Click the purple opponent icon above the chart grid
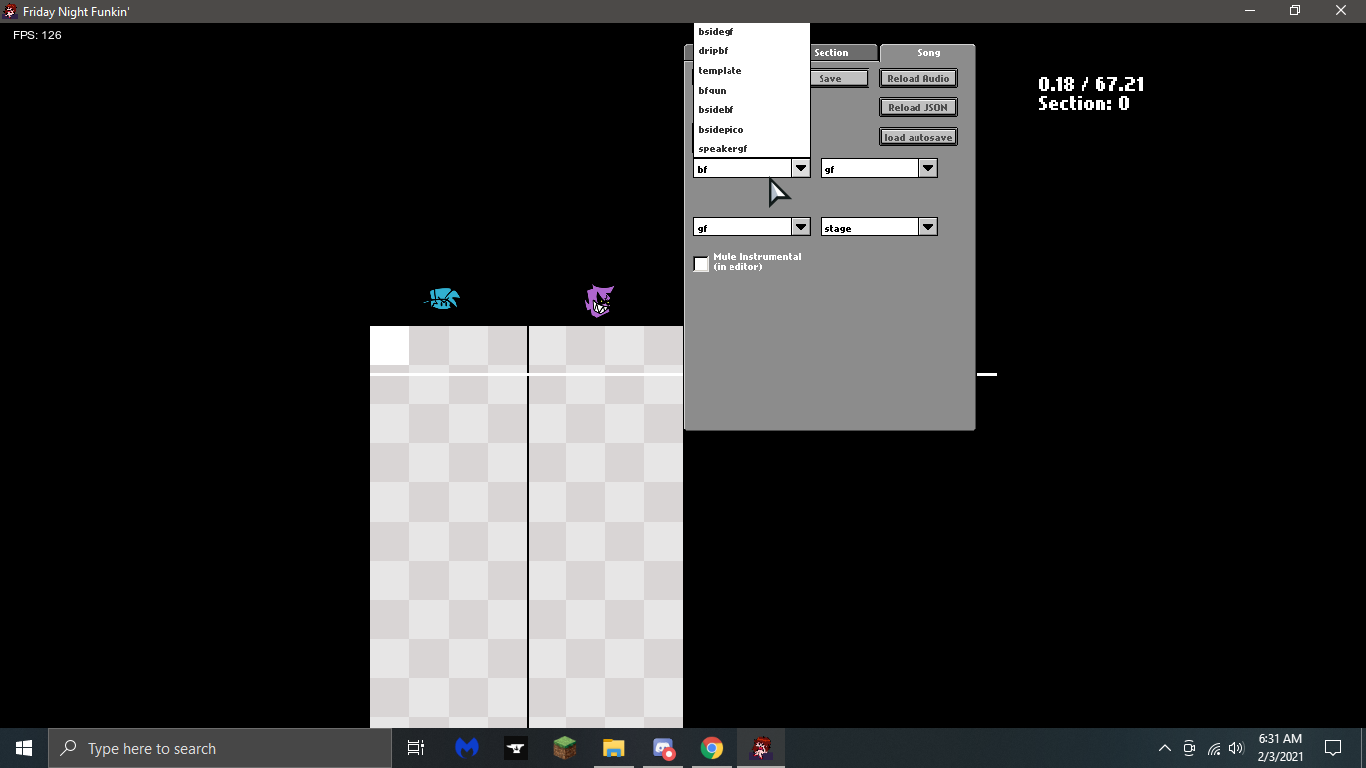Viewport: 1366px width, 768px height. point(599,300)
